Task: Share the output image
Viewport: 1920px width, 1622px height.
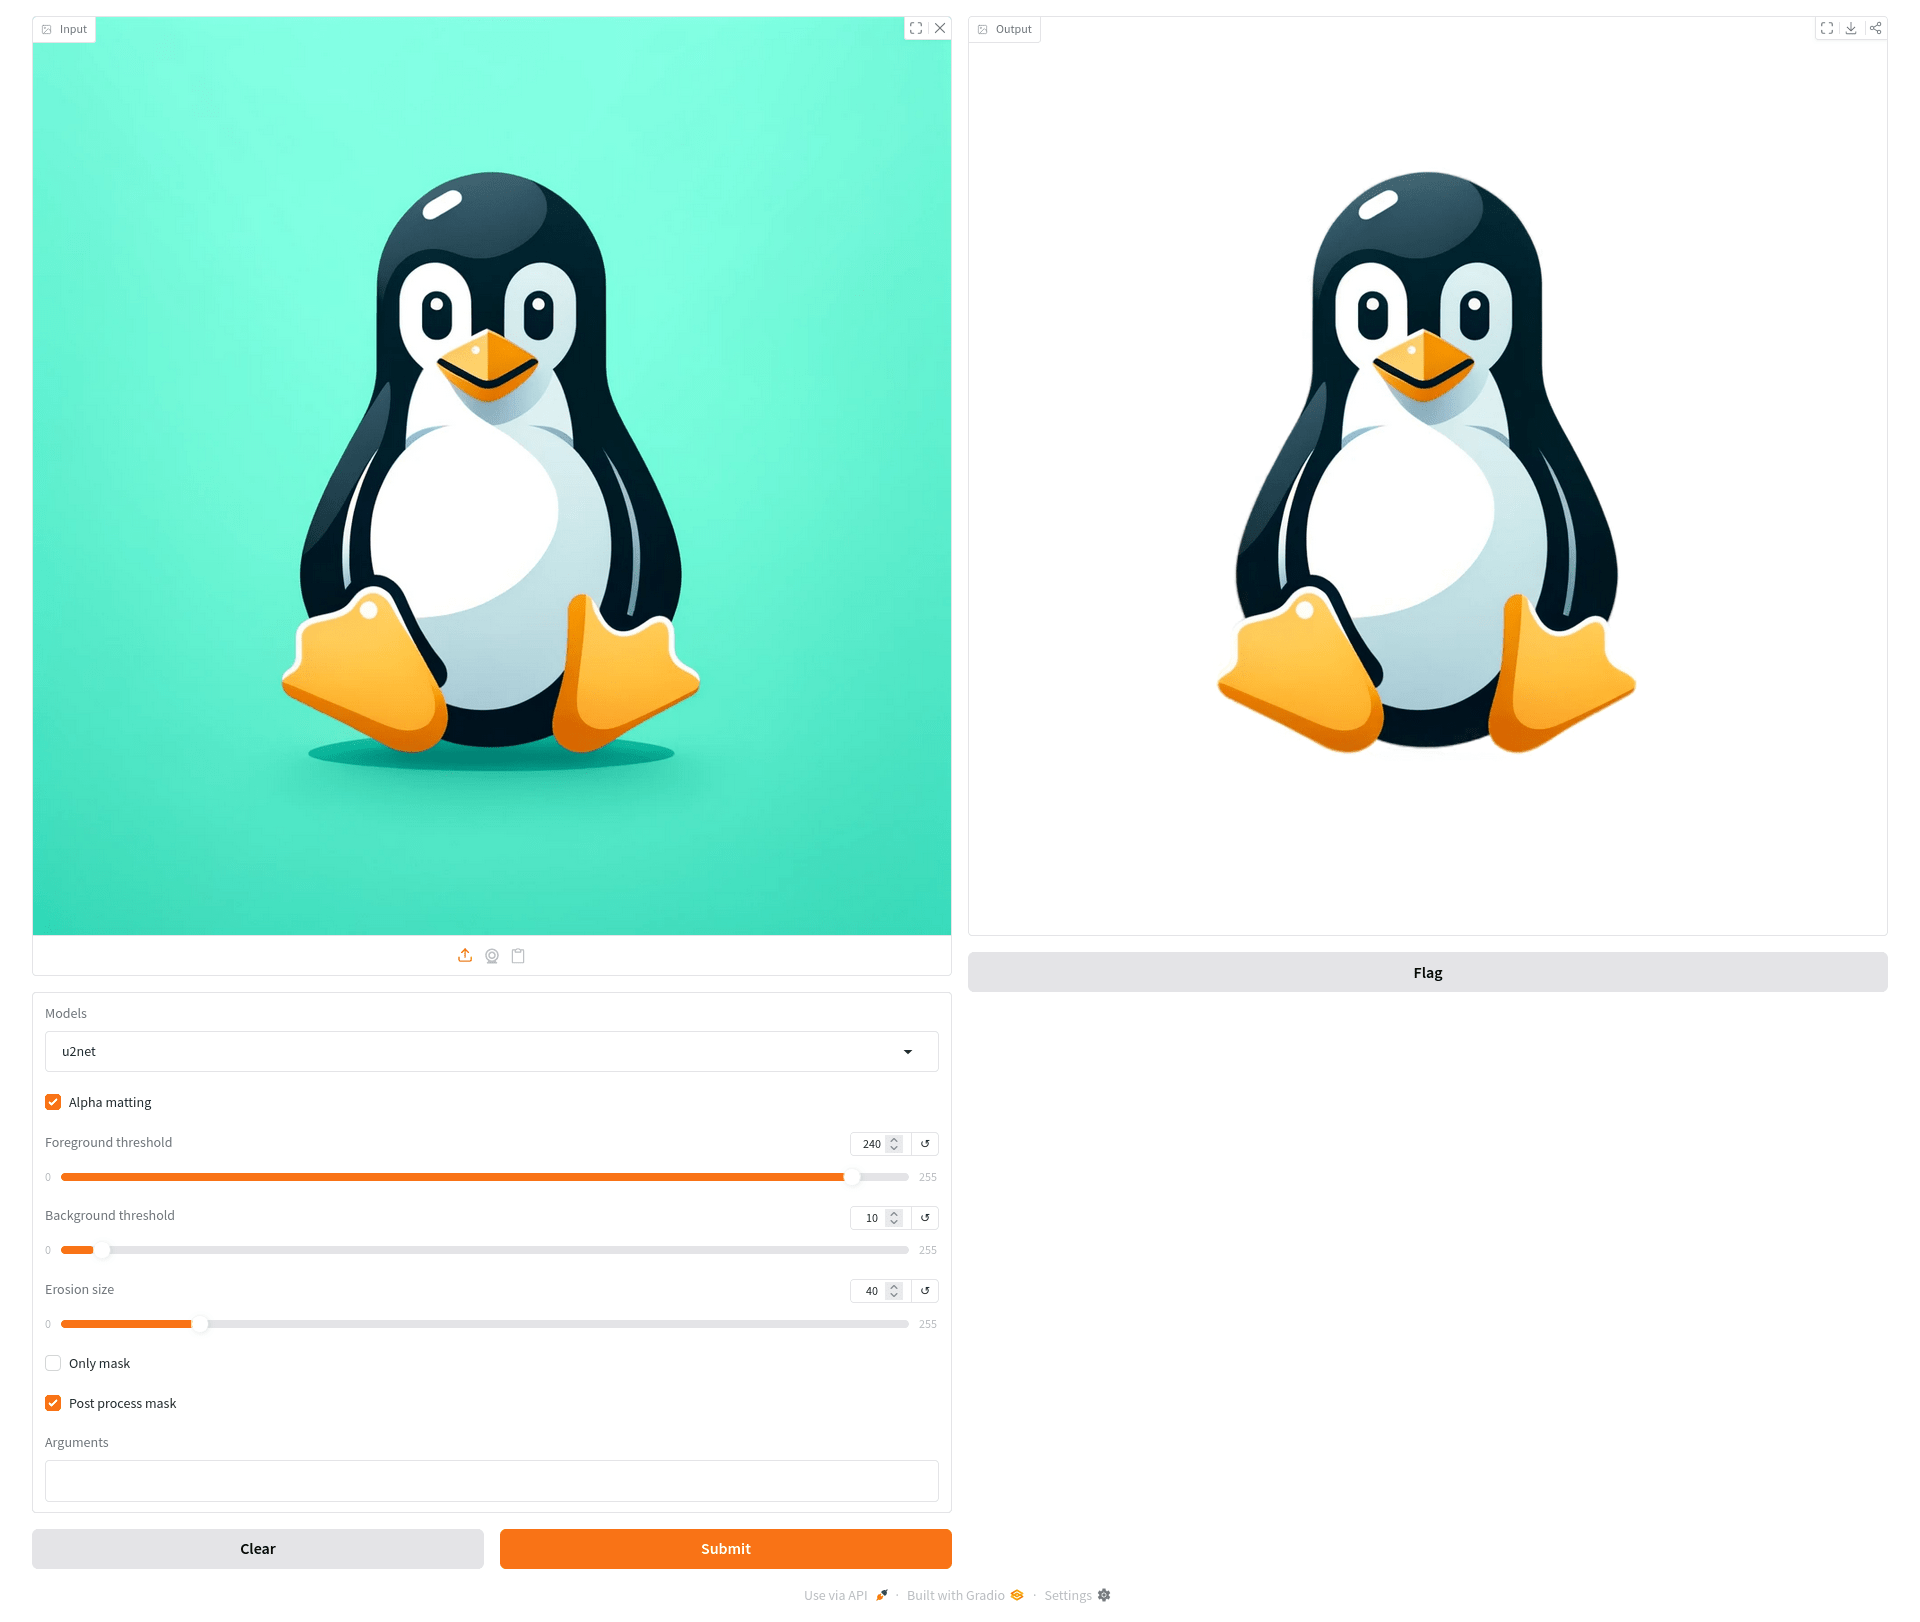Action: coord(1875,28)
